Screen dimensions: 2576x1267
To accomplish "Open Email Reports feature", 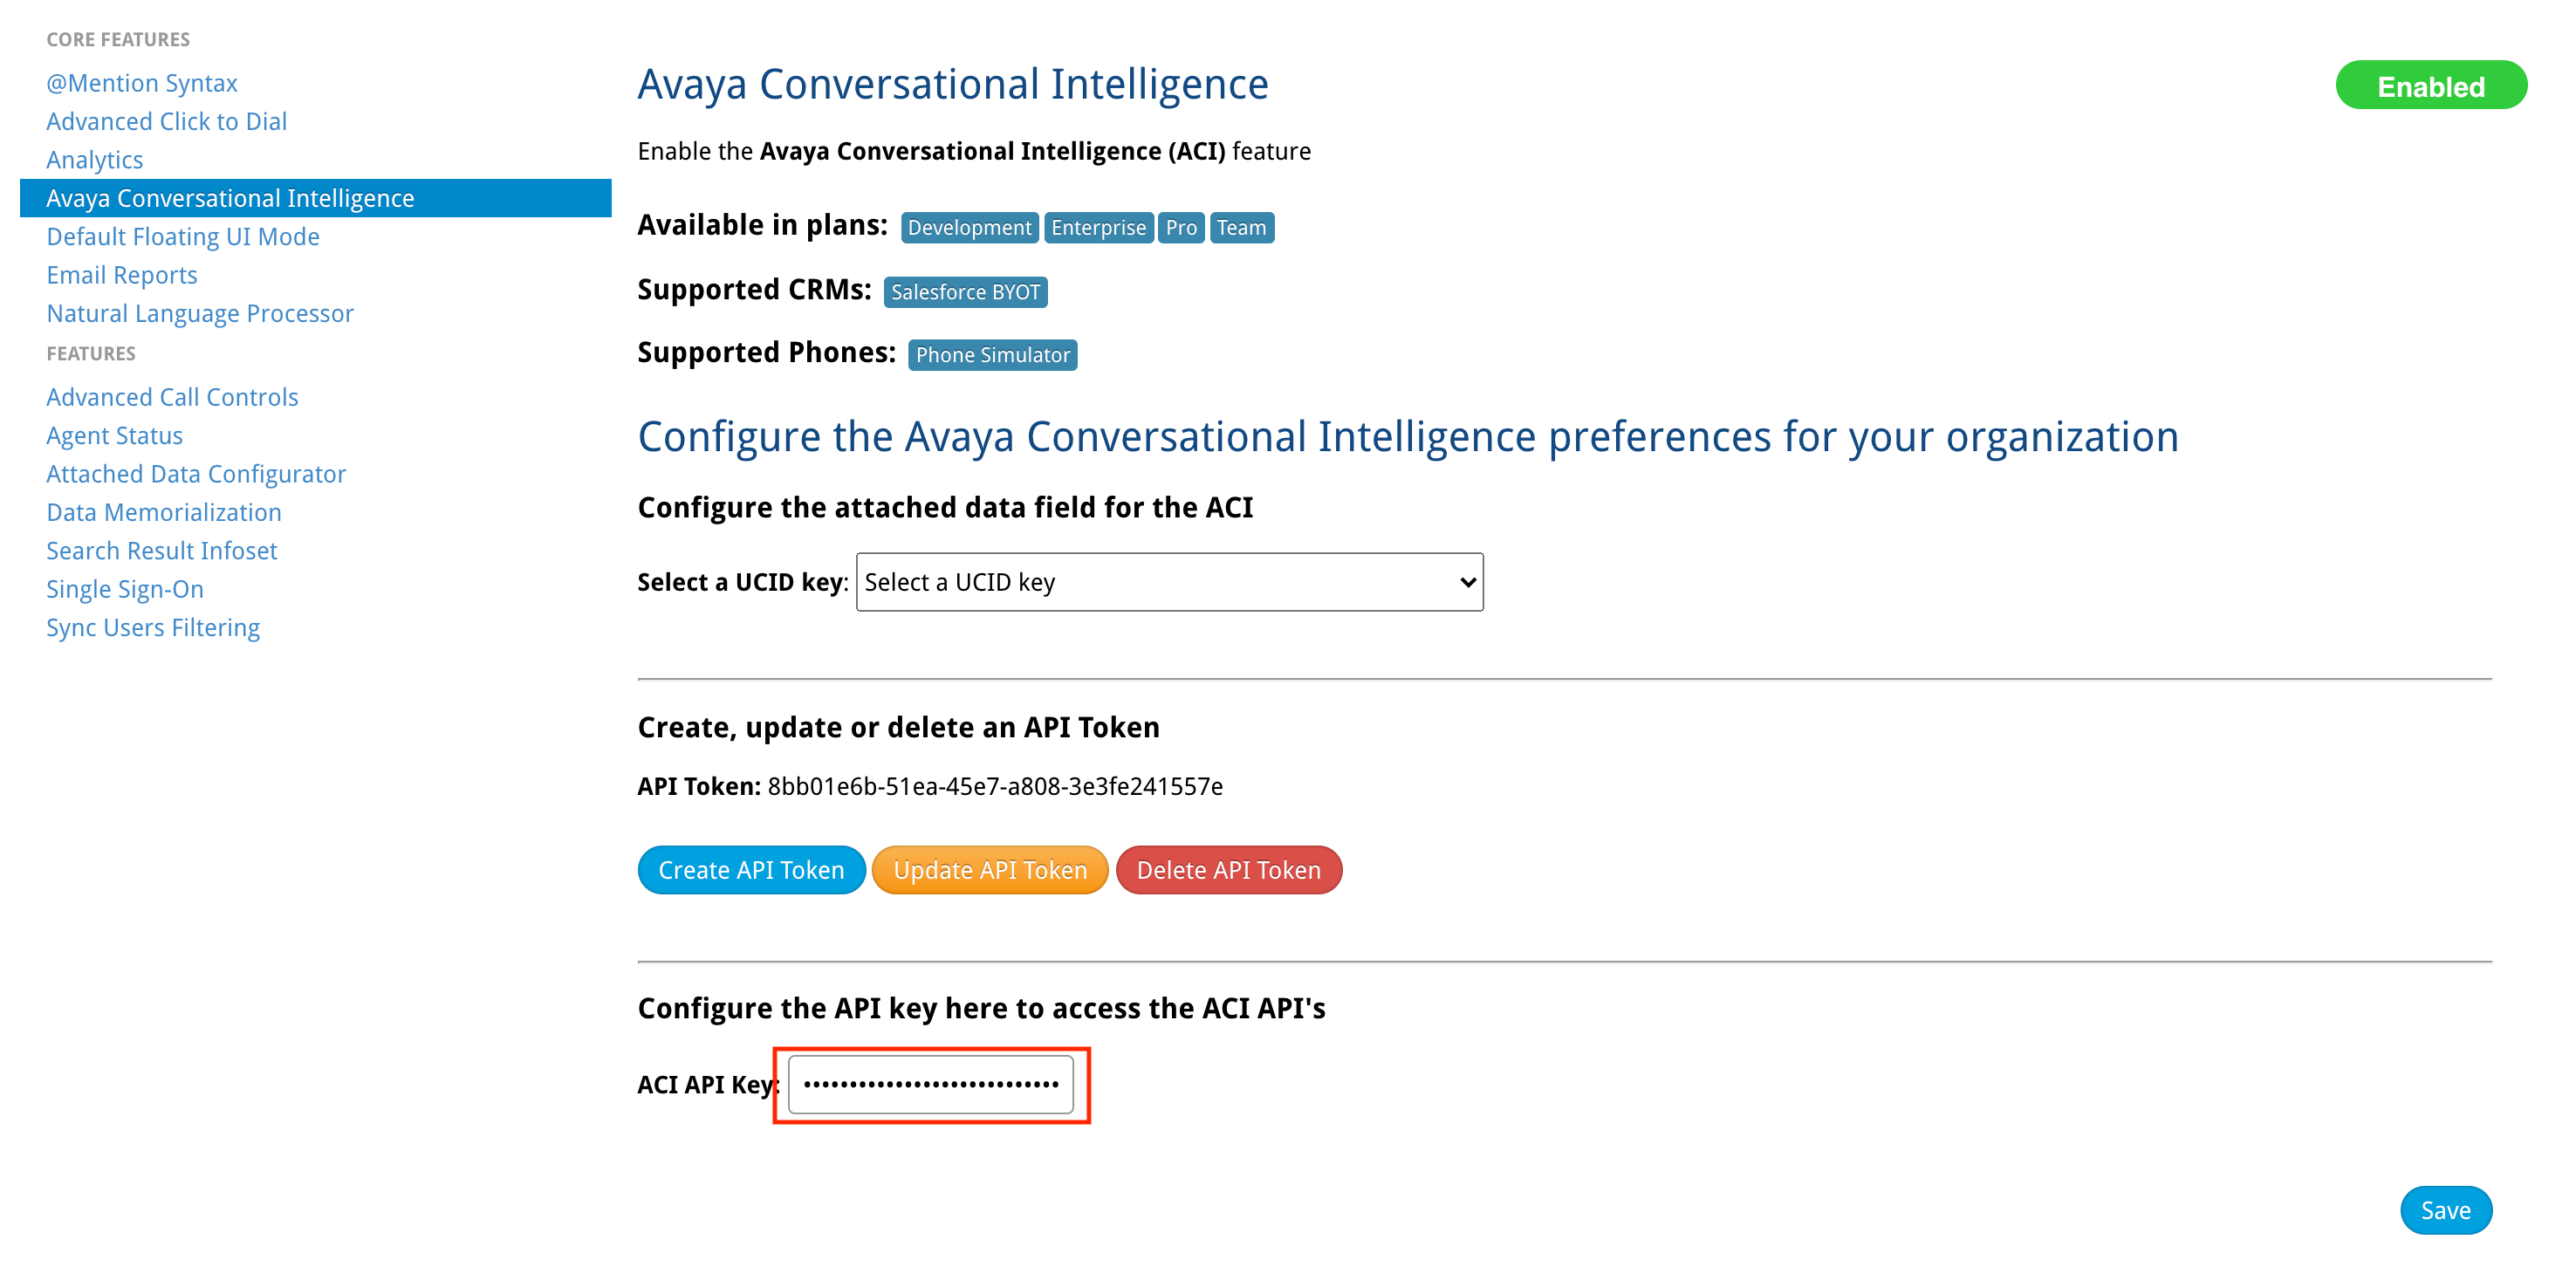I will pos(122,275).
